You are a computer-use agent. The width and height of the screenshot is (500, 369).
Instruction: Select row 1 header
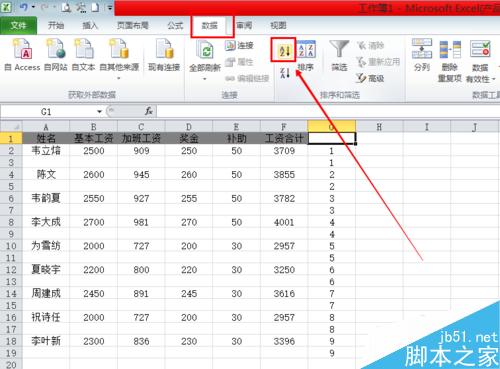(11, 138)
